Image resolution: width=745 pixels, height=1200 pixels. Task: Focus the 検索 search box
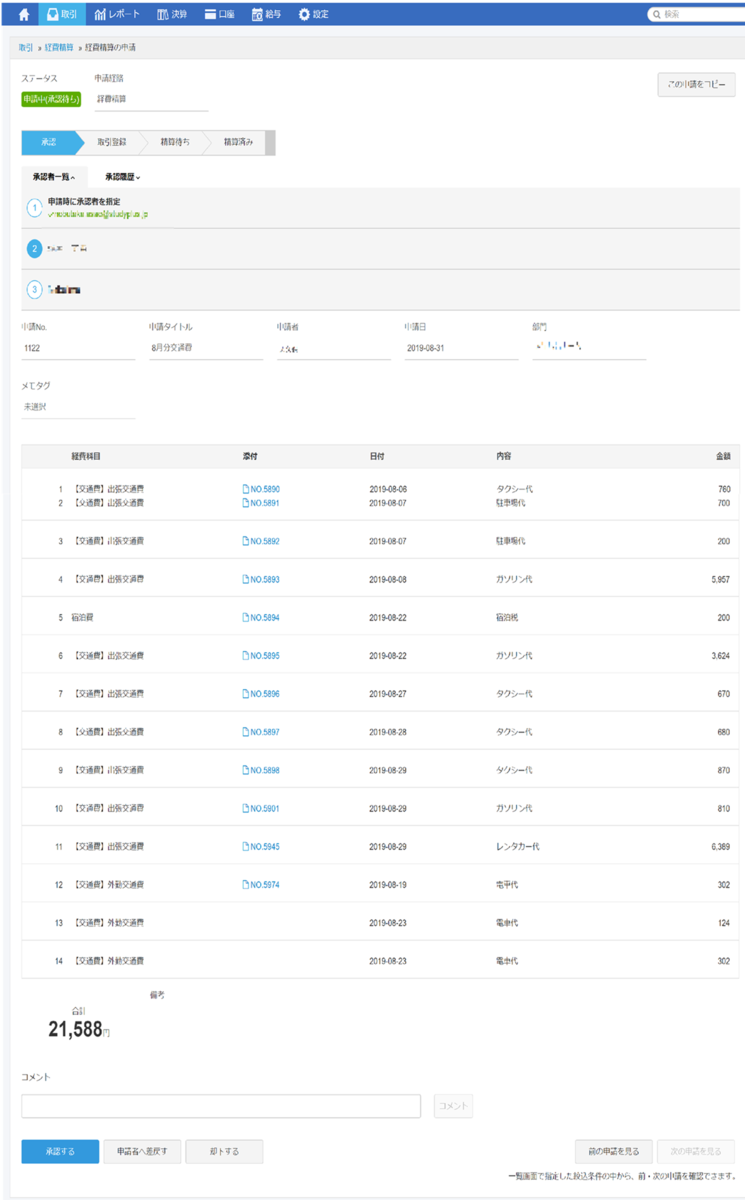click(x=696, y=15)
